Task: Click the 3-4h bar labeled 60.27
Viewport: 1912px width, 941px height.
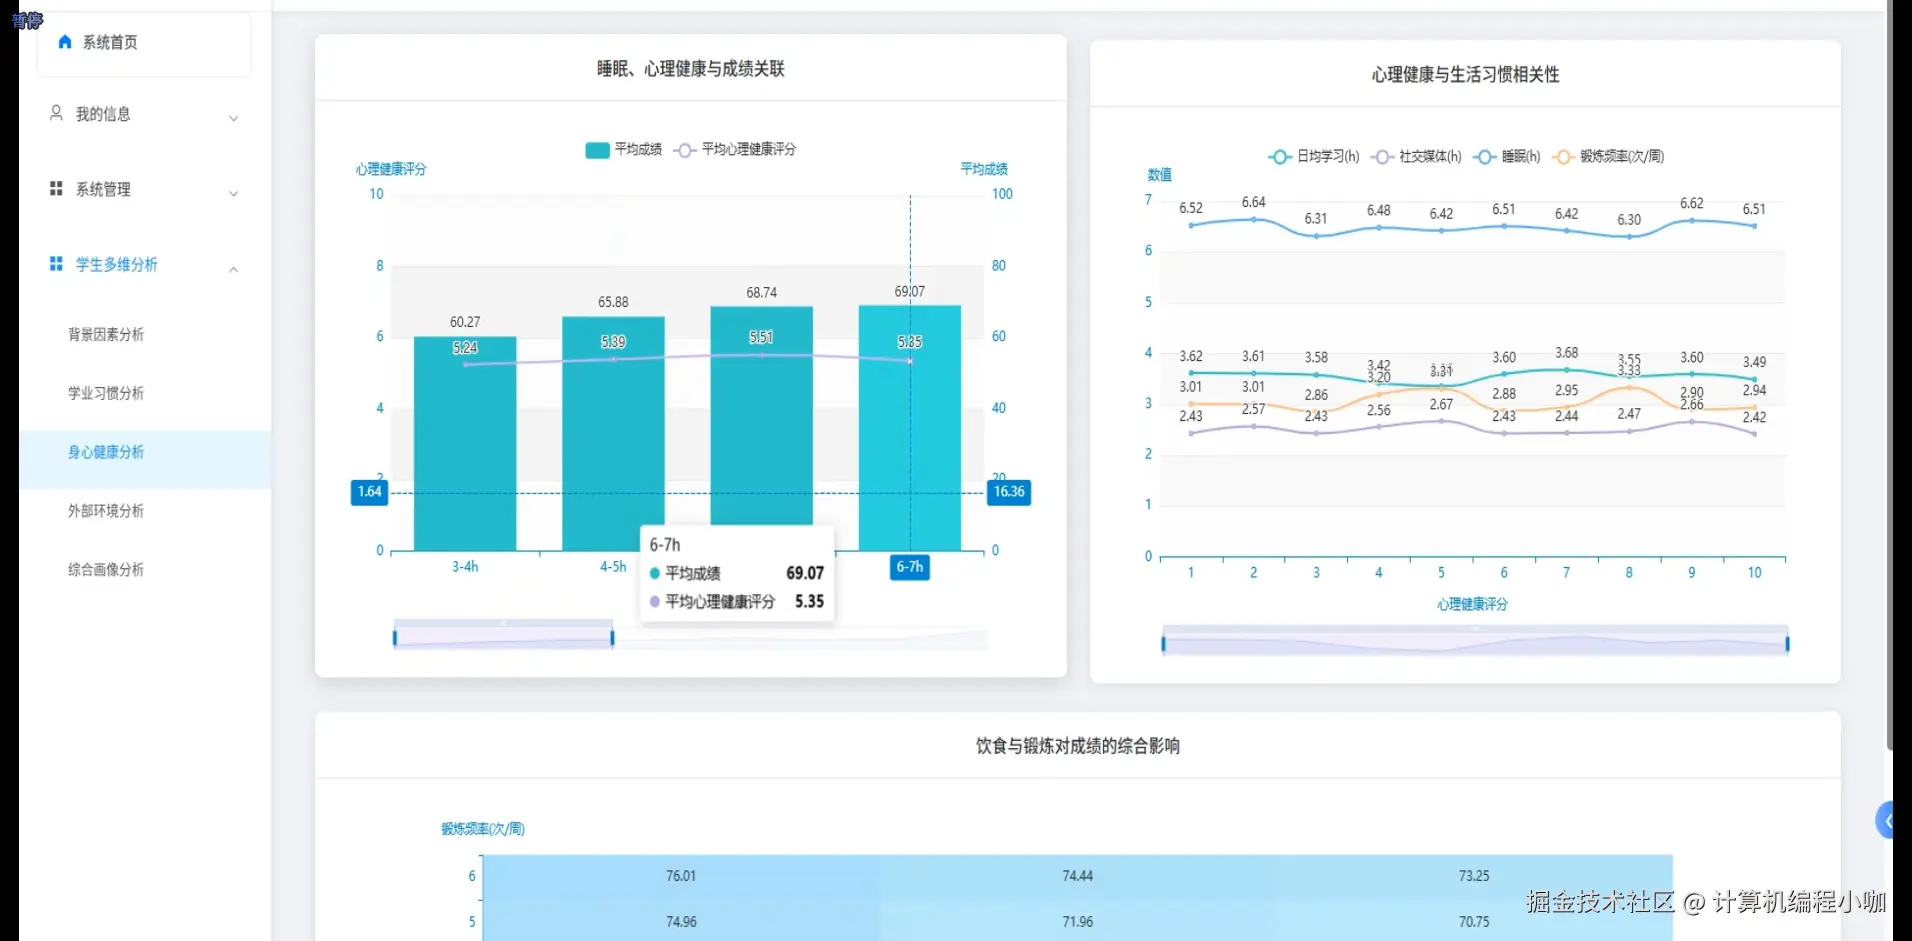Action: 465,444
